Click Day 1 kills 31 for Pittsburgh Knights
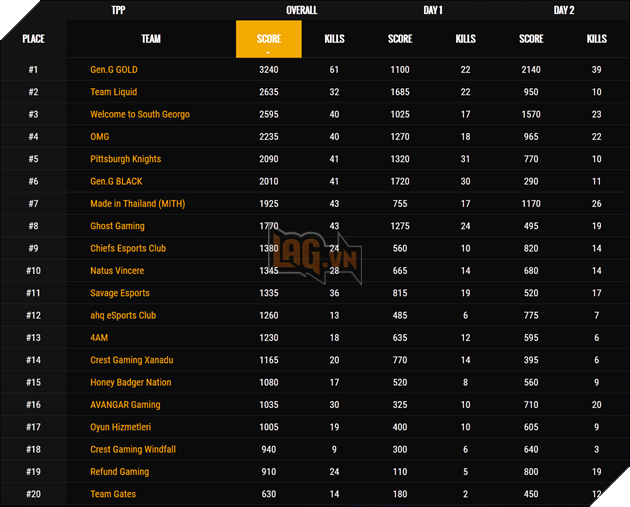630x507 pixels. (465, 159)
